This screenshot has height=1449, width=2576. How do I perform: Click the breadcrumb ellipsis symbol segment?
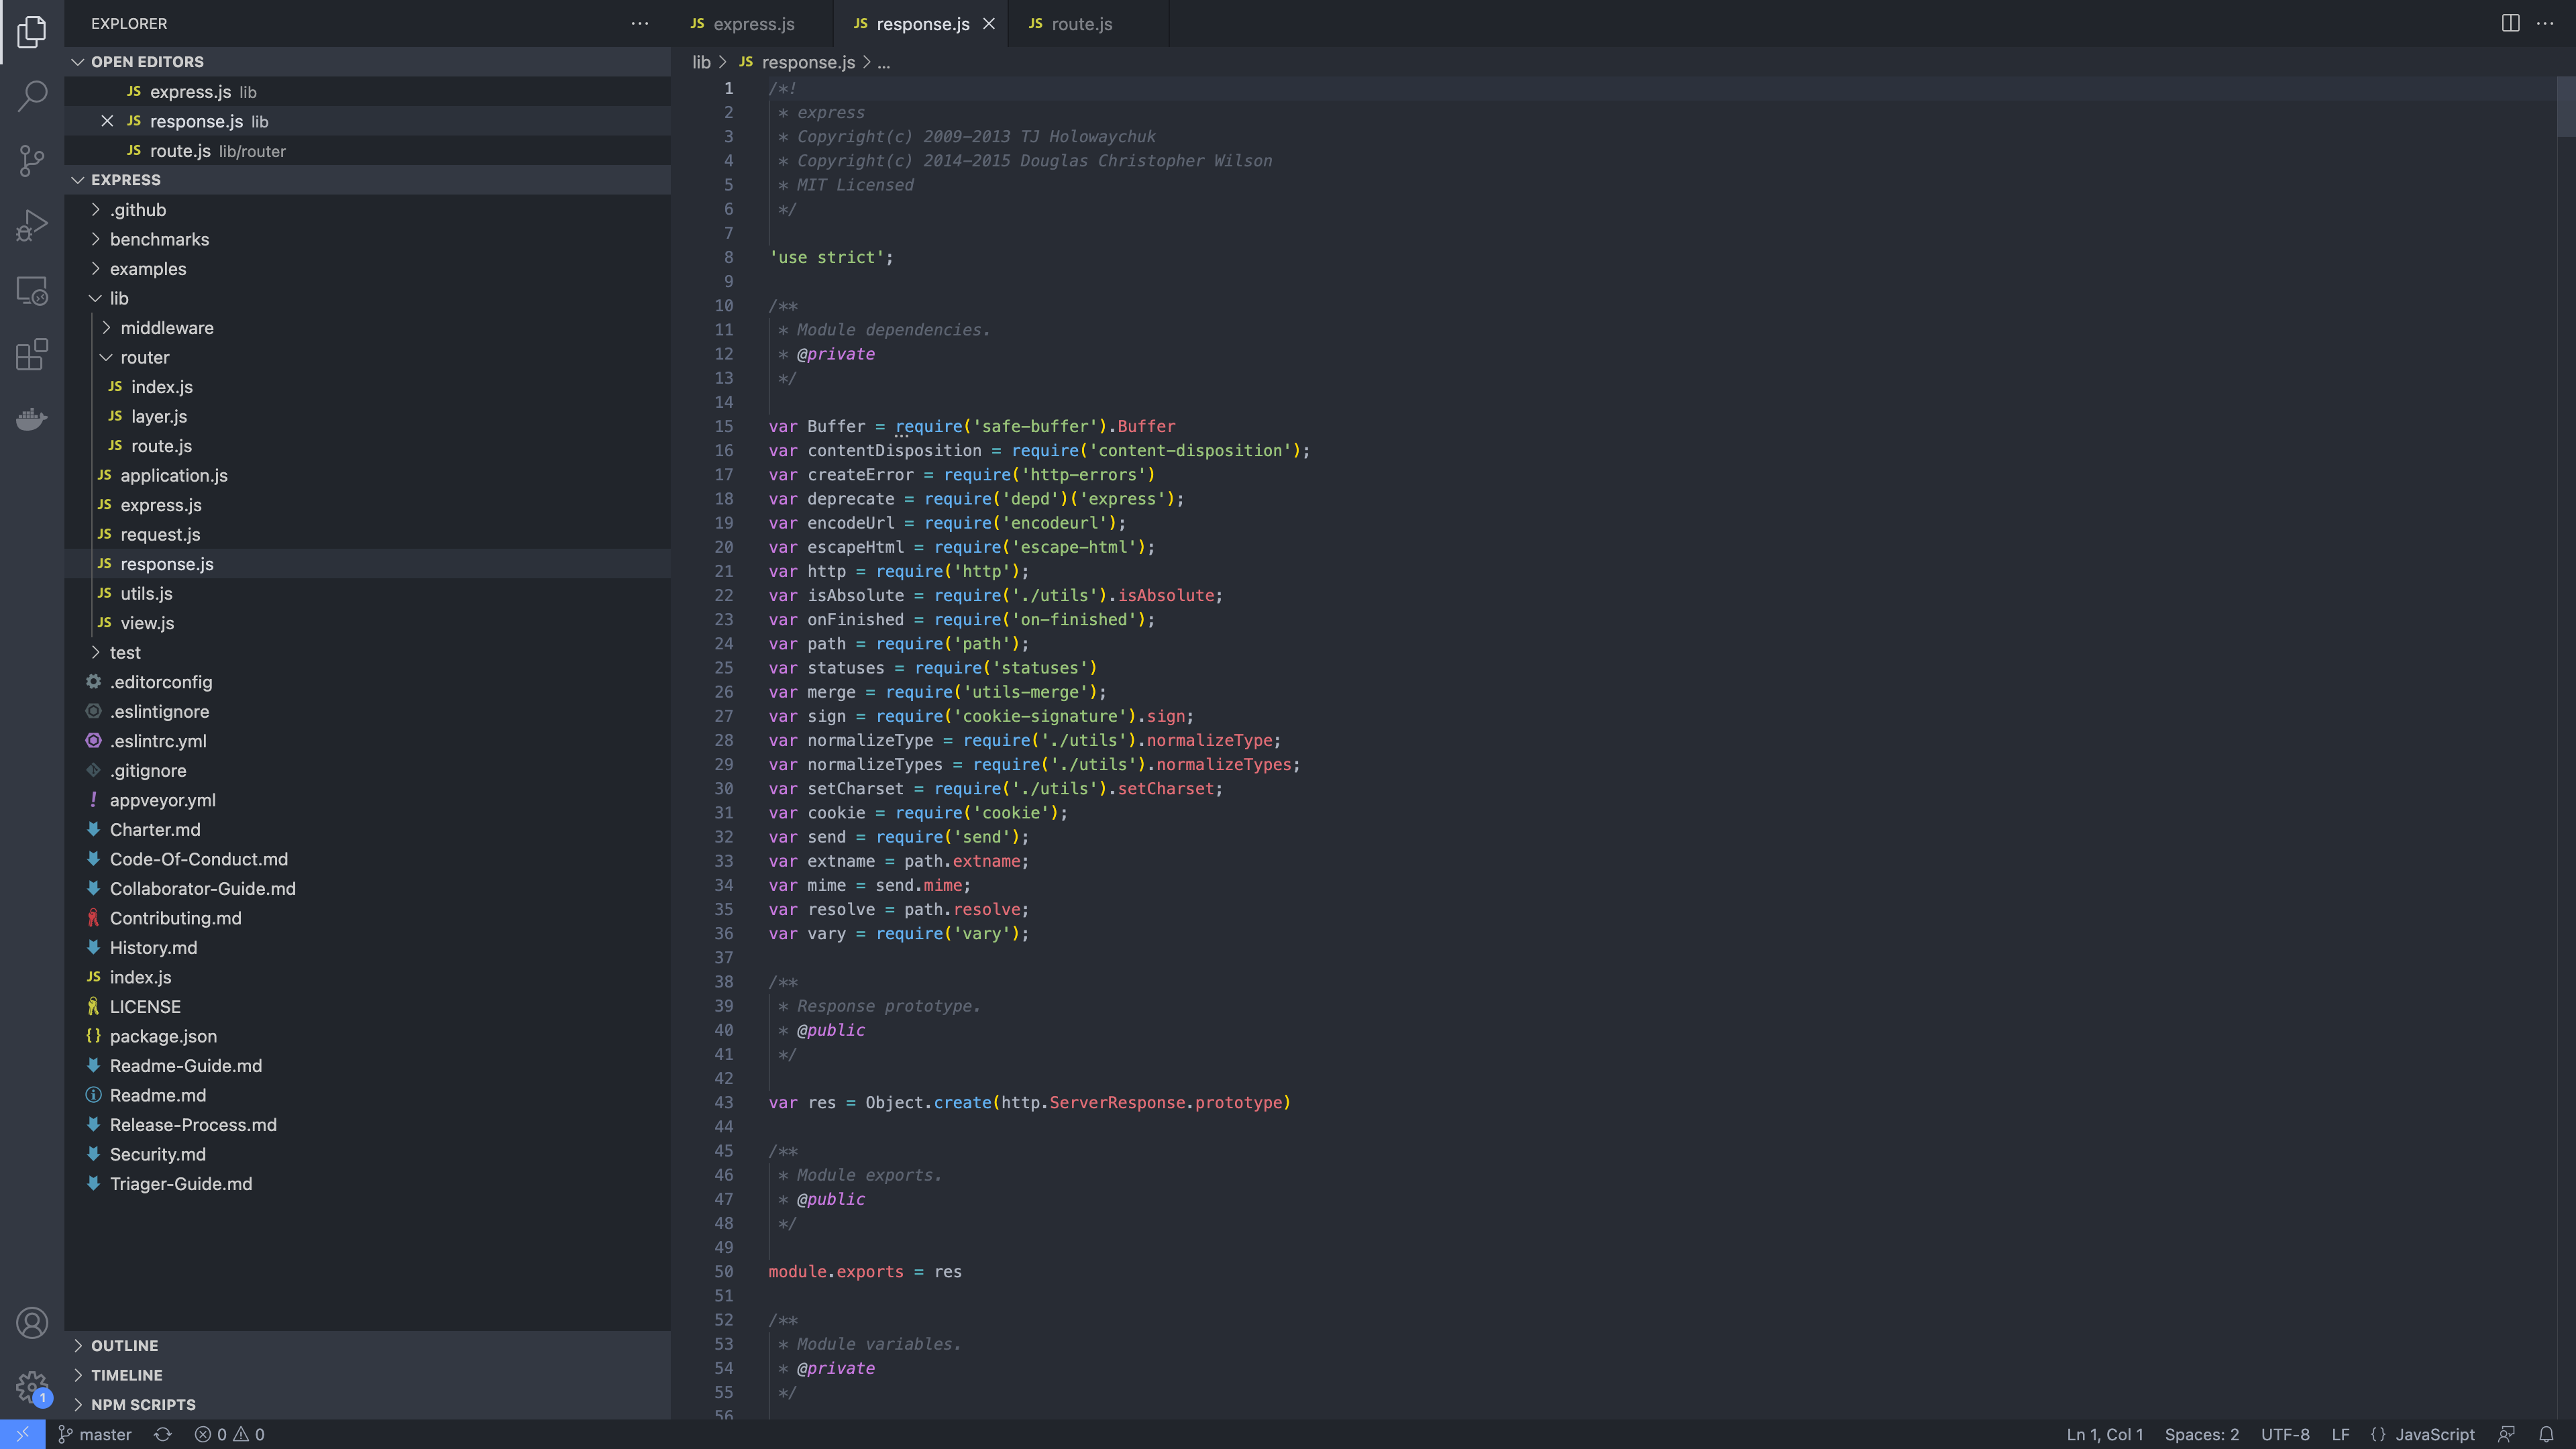point(884,62)
